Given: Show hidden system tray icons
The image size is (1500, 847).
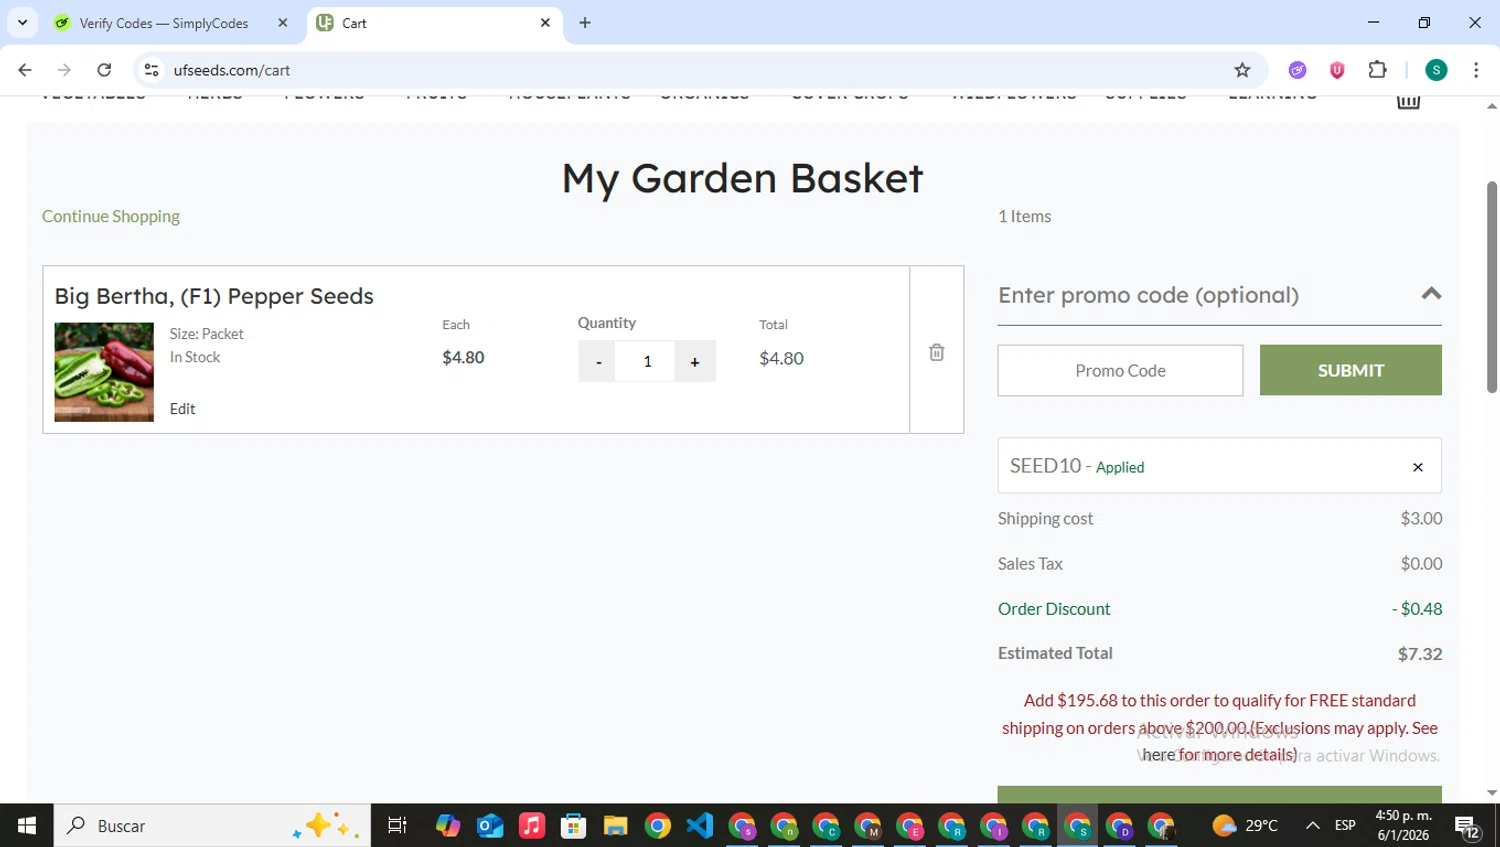Looking at the screenshot, I should (1312, 826).
